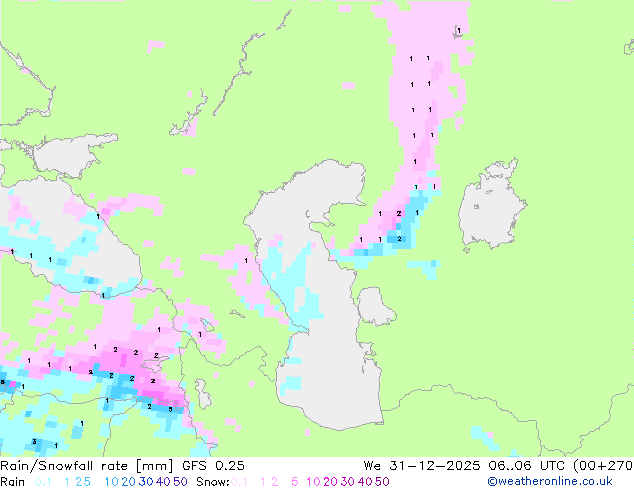Click the '06..06 UTC' time label
The image size is (634, 490).
[526, 466]
